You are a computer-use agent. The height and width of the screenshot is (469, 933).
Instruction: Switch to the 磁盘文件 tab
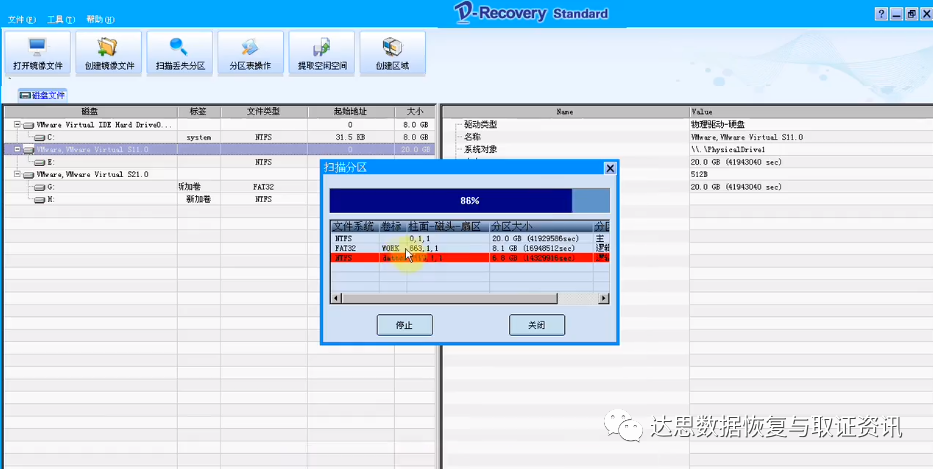(x=43, y=95)
